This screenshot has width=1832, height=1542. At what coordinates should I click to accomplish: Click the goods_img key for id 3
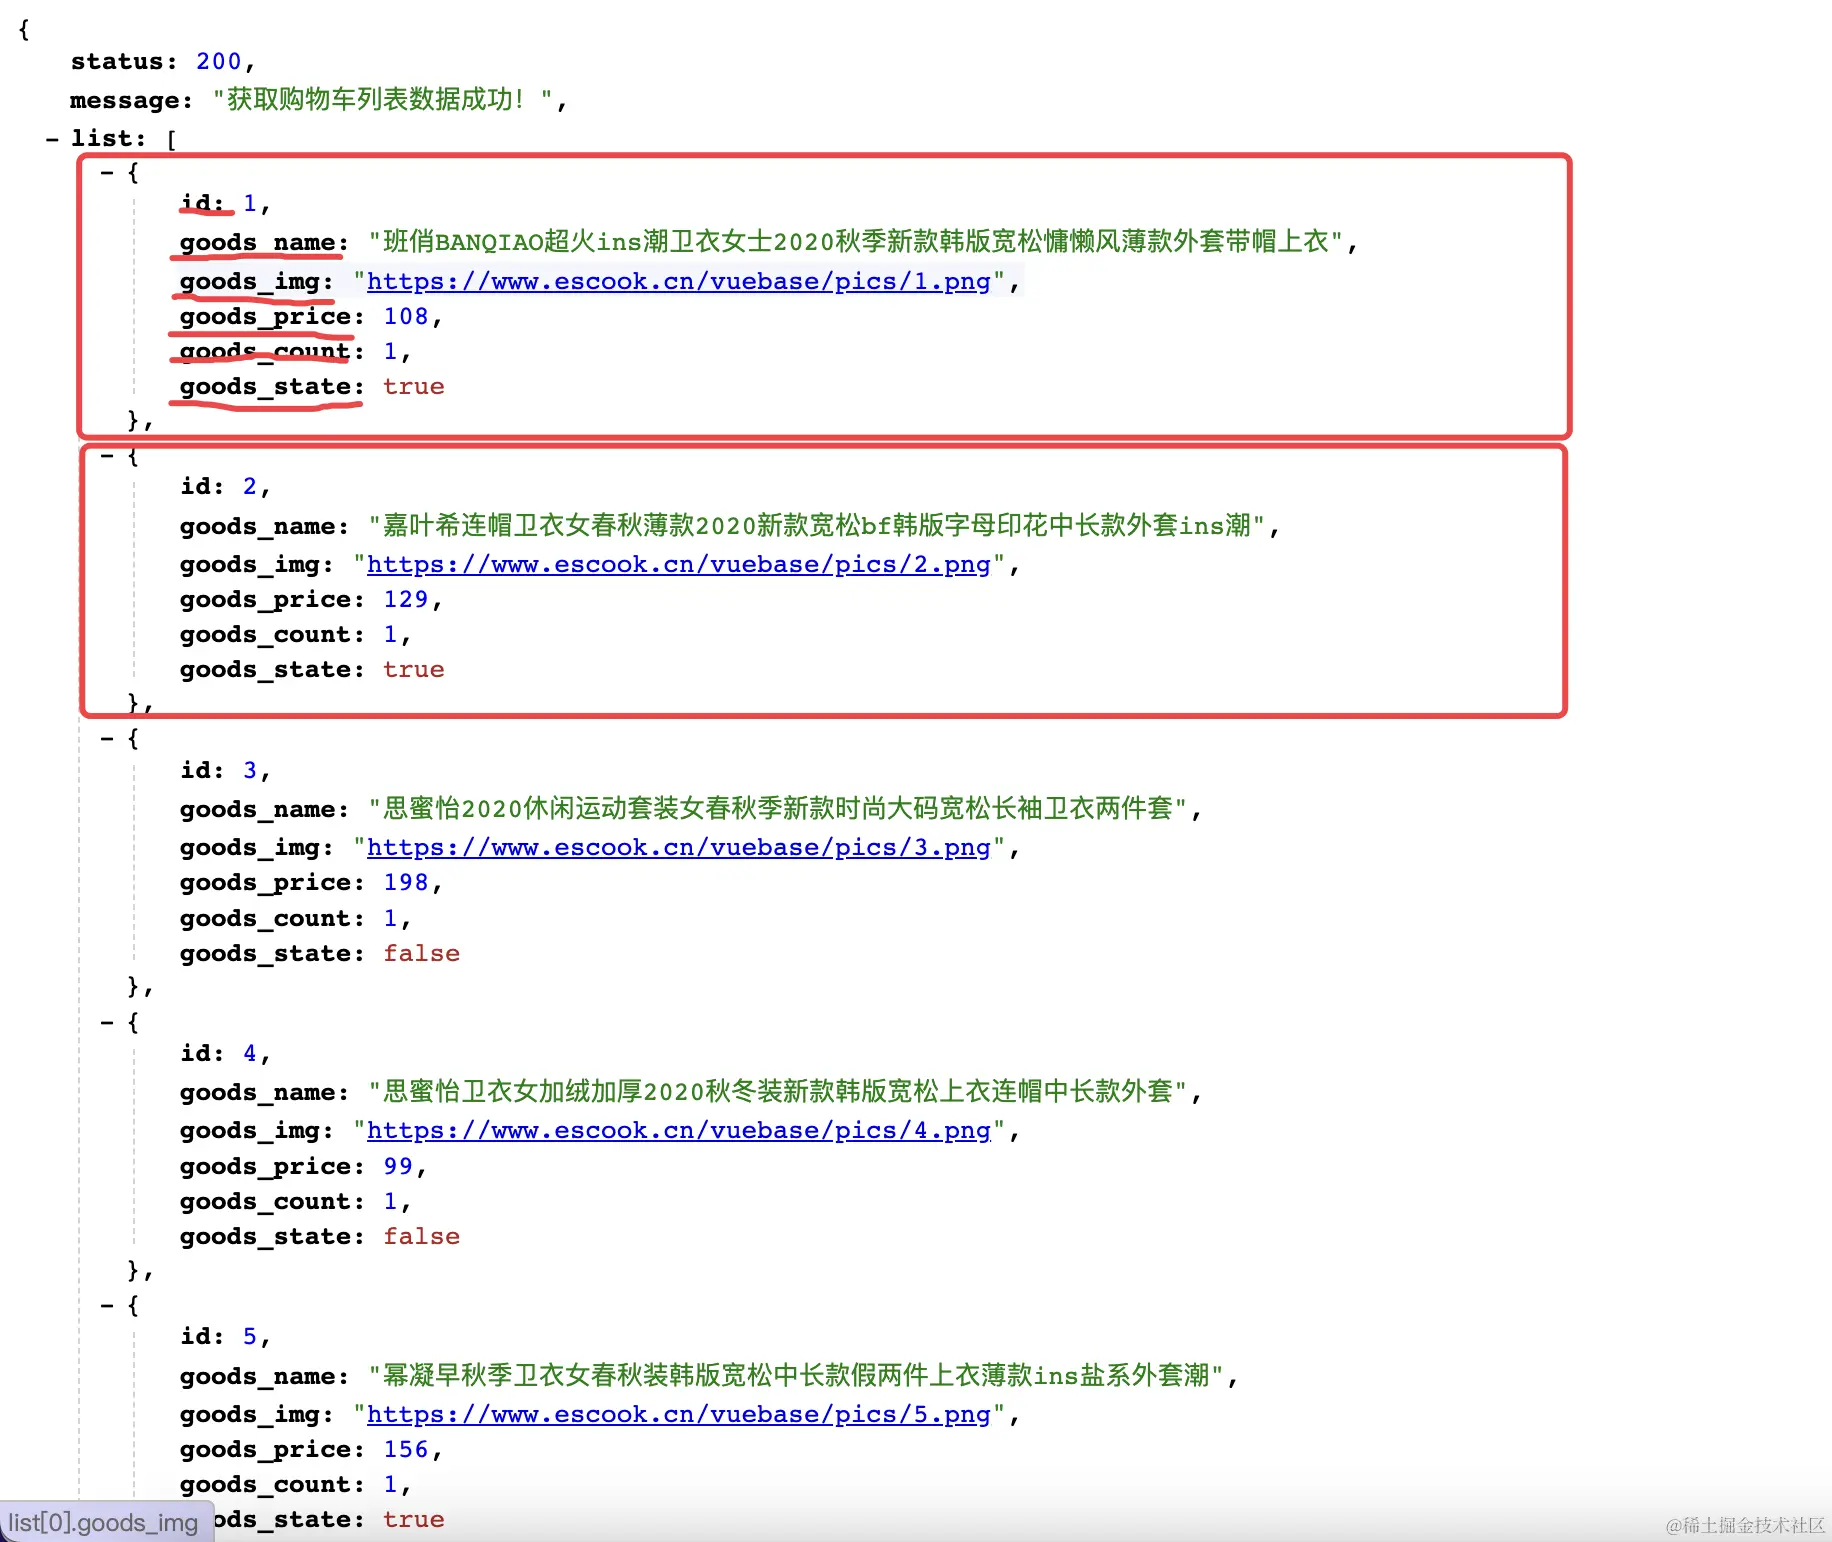[257, 849]
